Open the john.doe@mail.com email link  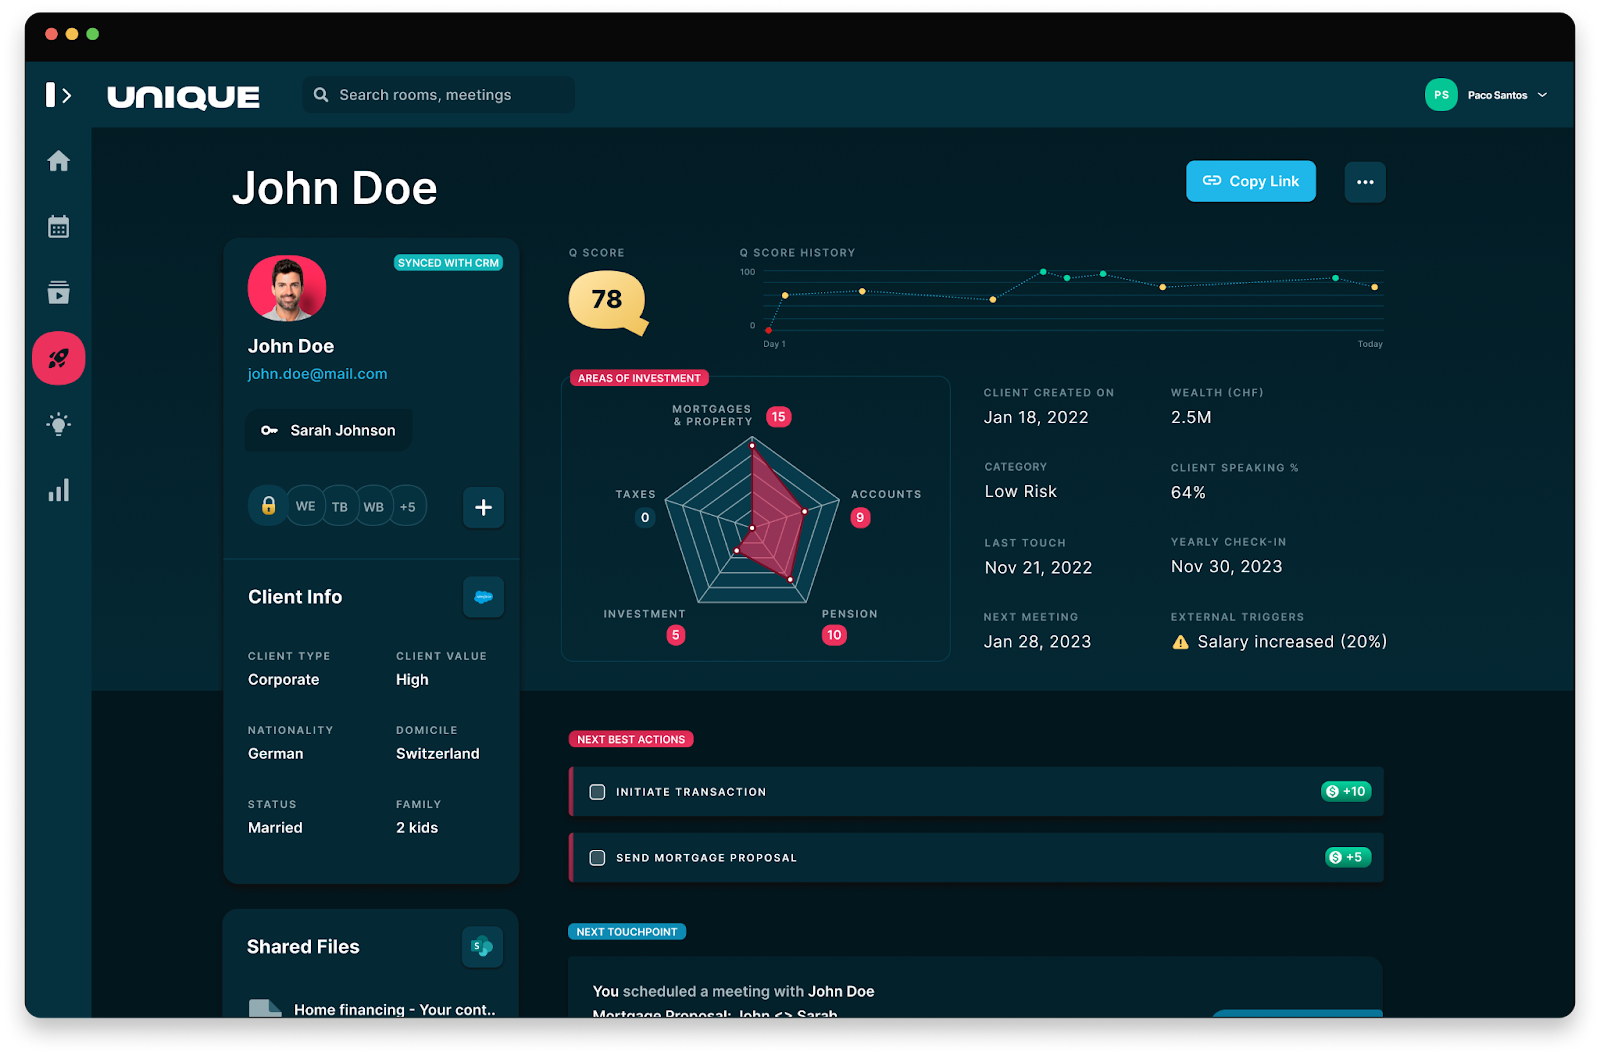coord(318,374)
